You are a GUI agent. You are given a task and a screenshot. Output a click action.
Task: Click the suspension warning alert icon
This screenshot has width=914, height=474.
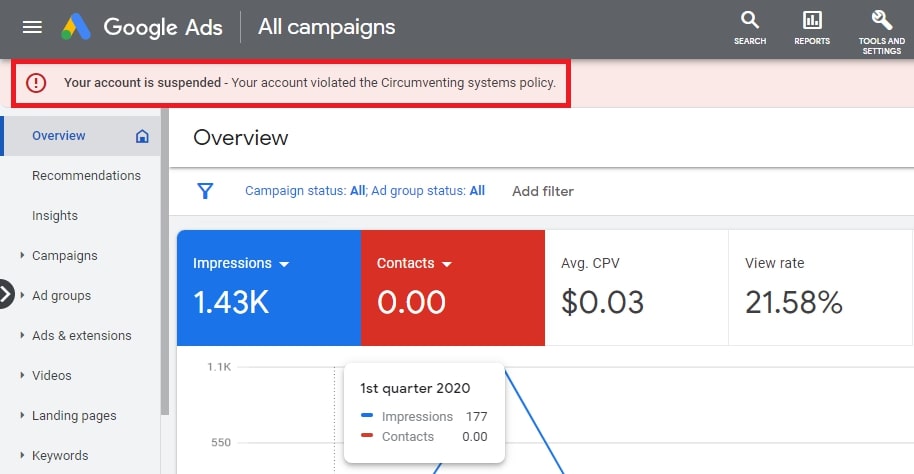coord(37,83)
